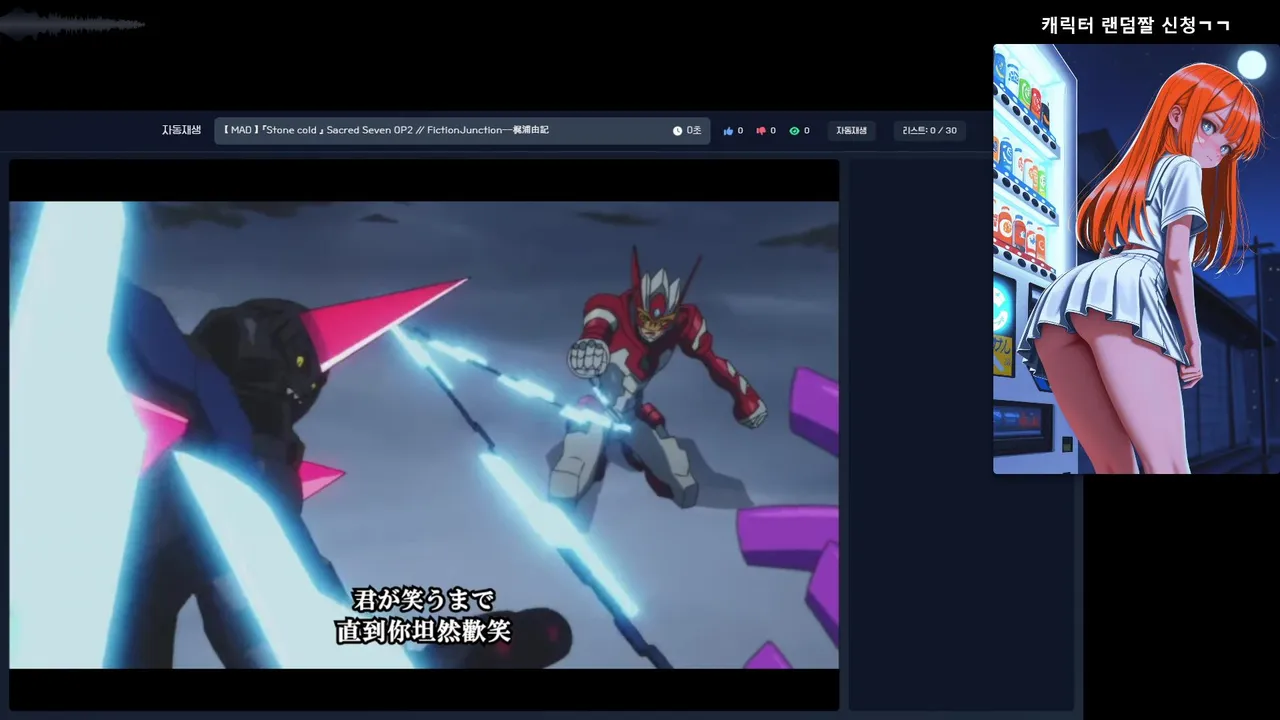Viewport: 1280px width, 720px height.
Task: Click the clock icon beside 0초
Action: coord(677,131)
